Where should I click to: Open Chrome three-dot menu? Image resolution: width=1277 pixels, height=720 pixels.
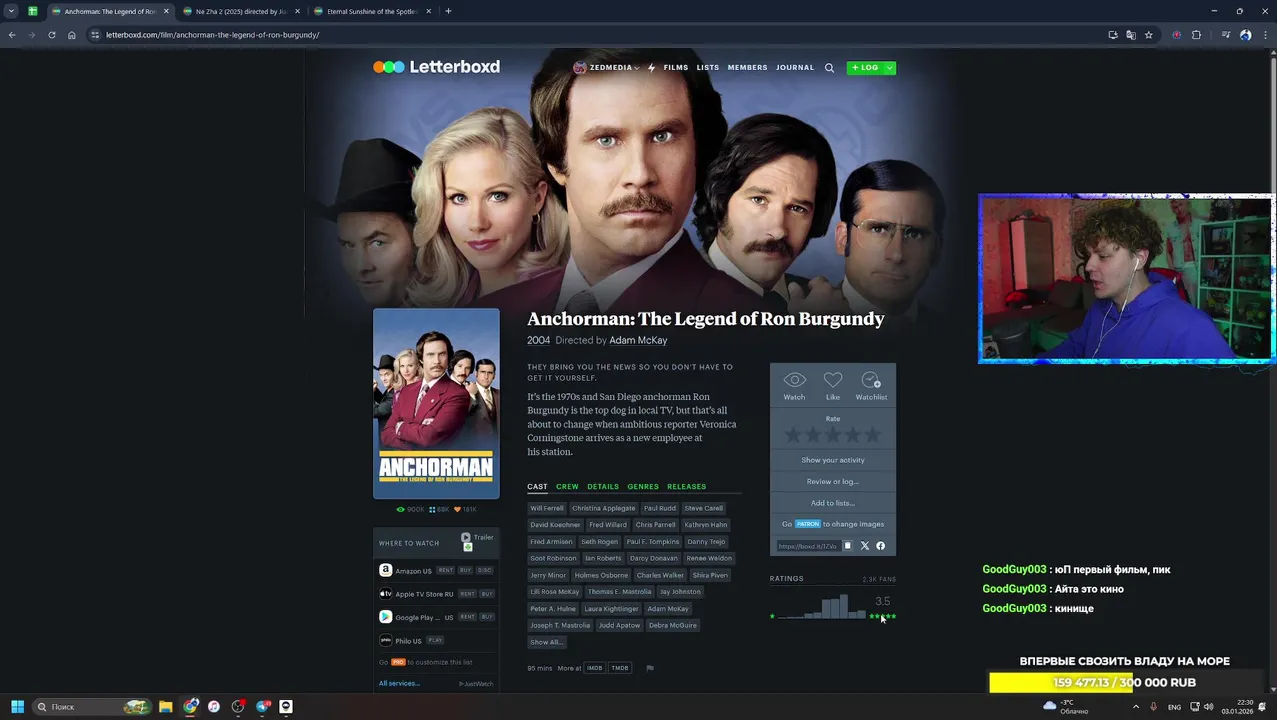(x=1264, y=35)
